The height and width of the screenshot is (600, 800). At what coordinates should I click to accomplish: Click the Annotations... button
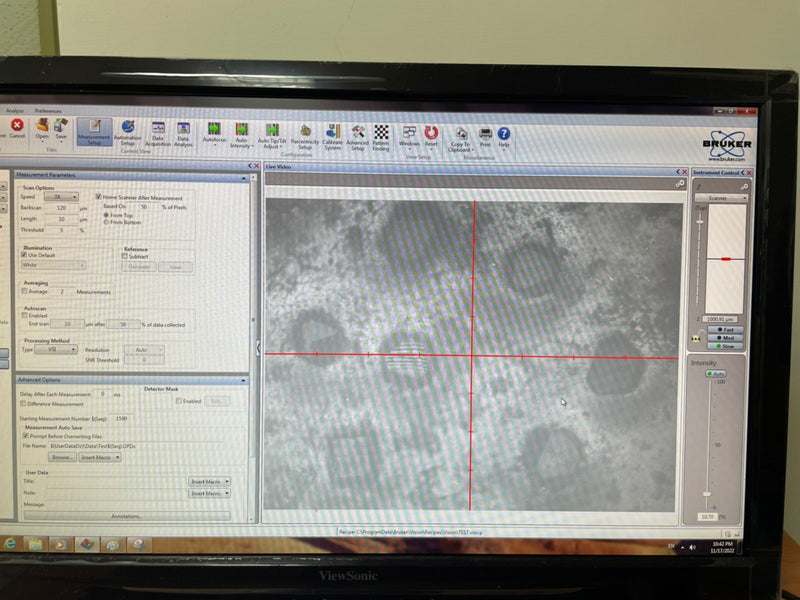click(x=127, y=516)
